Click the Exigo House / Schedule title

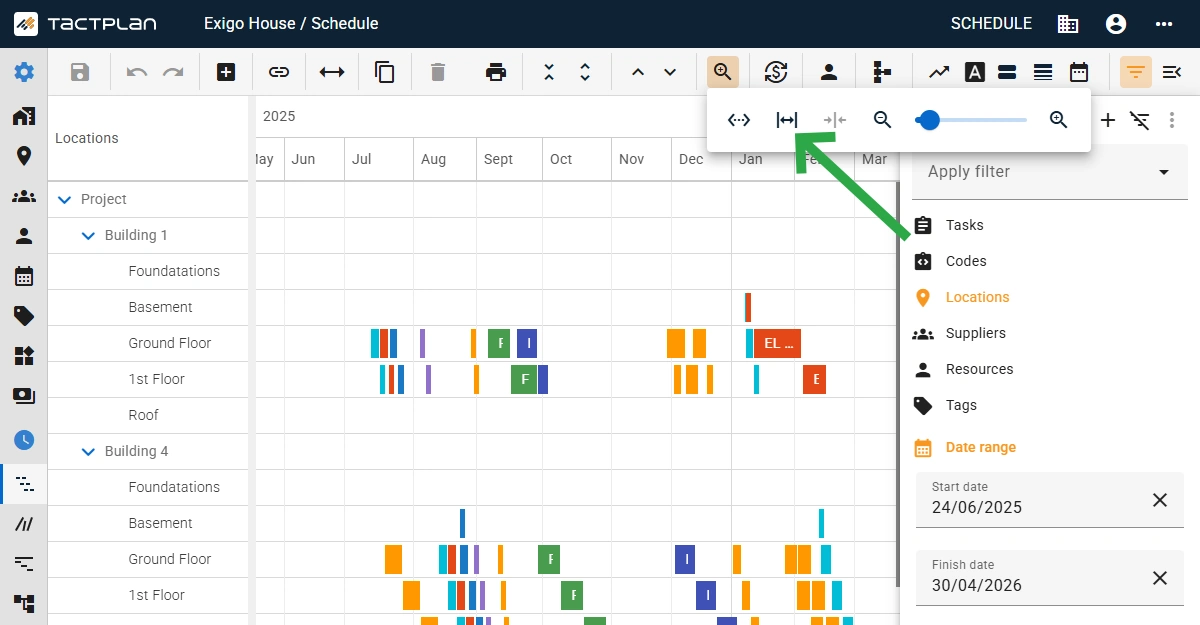pos(291,24)
